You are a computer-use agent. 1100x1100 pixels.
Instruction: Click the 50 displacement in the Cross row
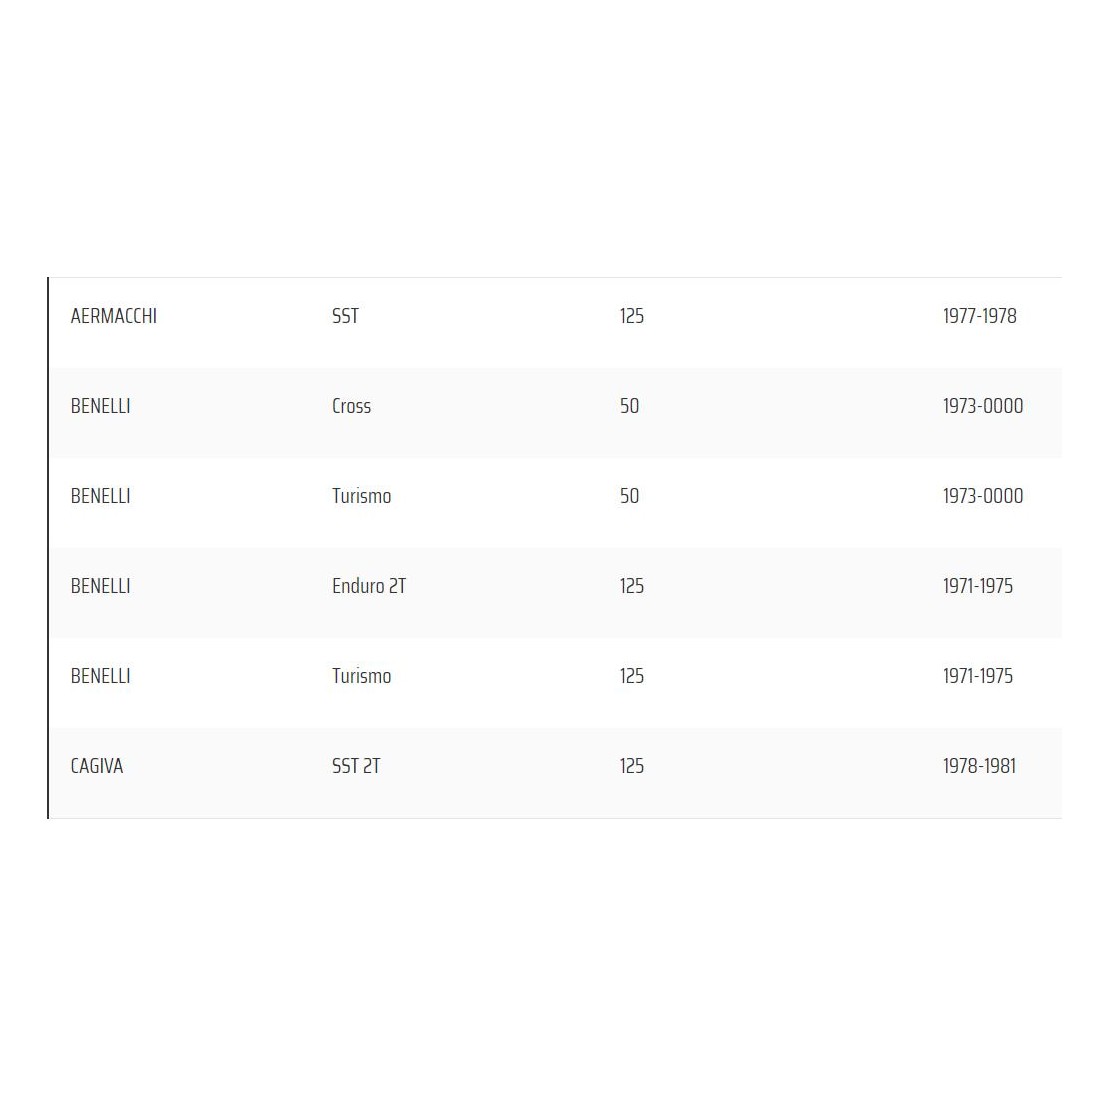pyautogui.click(x=629, y=406)
